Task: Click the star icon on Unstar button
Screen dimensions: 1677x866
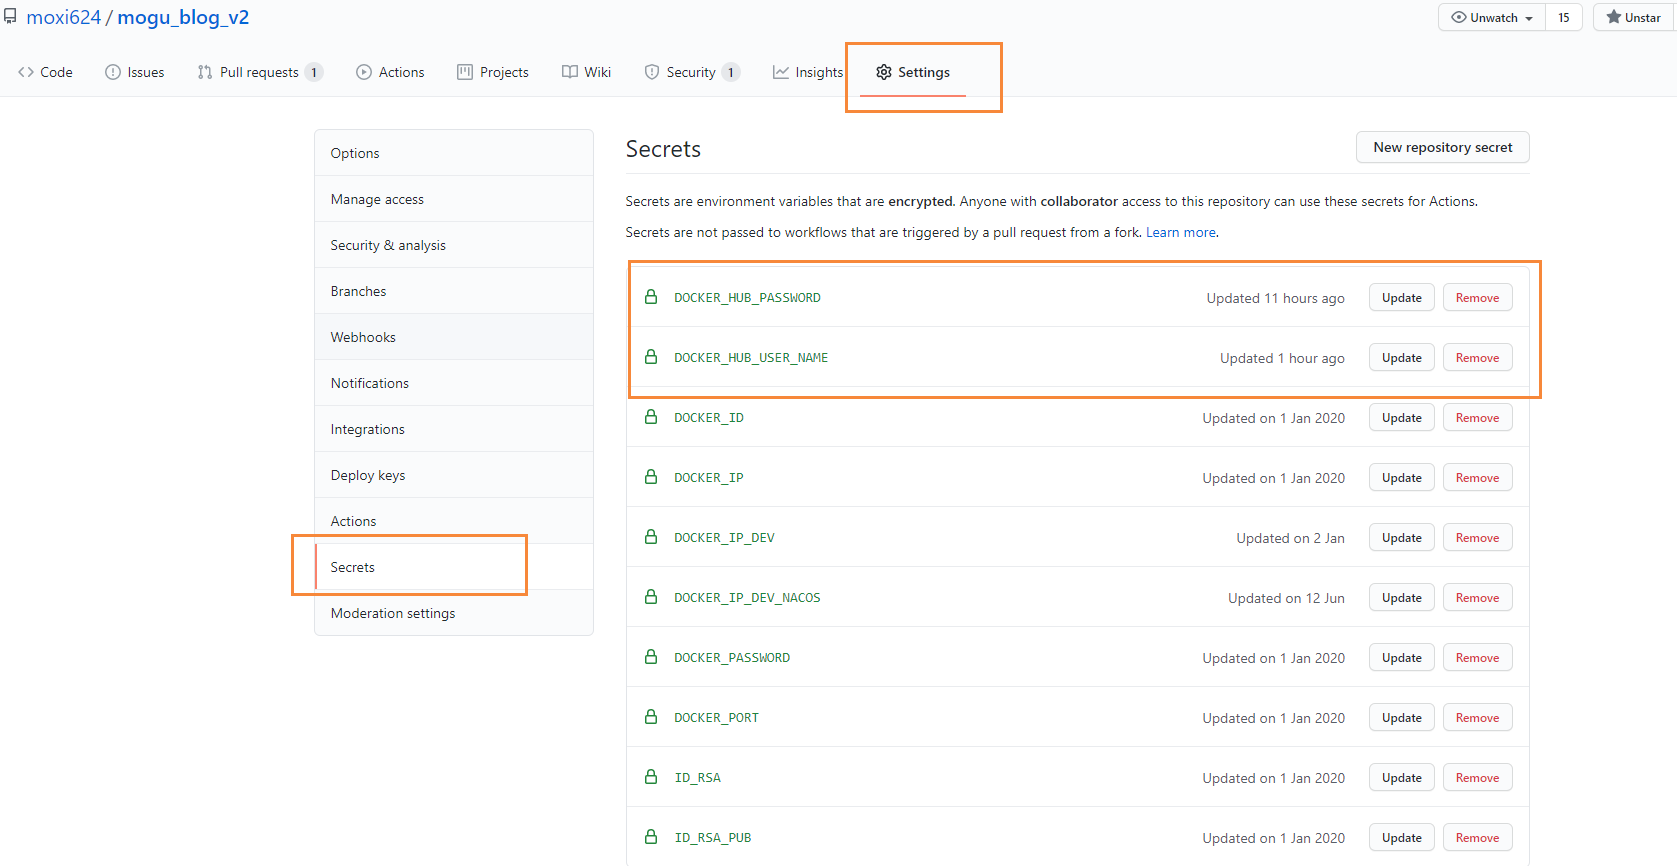Action: (1614, 17)
